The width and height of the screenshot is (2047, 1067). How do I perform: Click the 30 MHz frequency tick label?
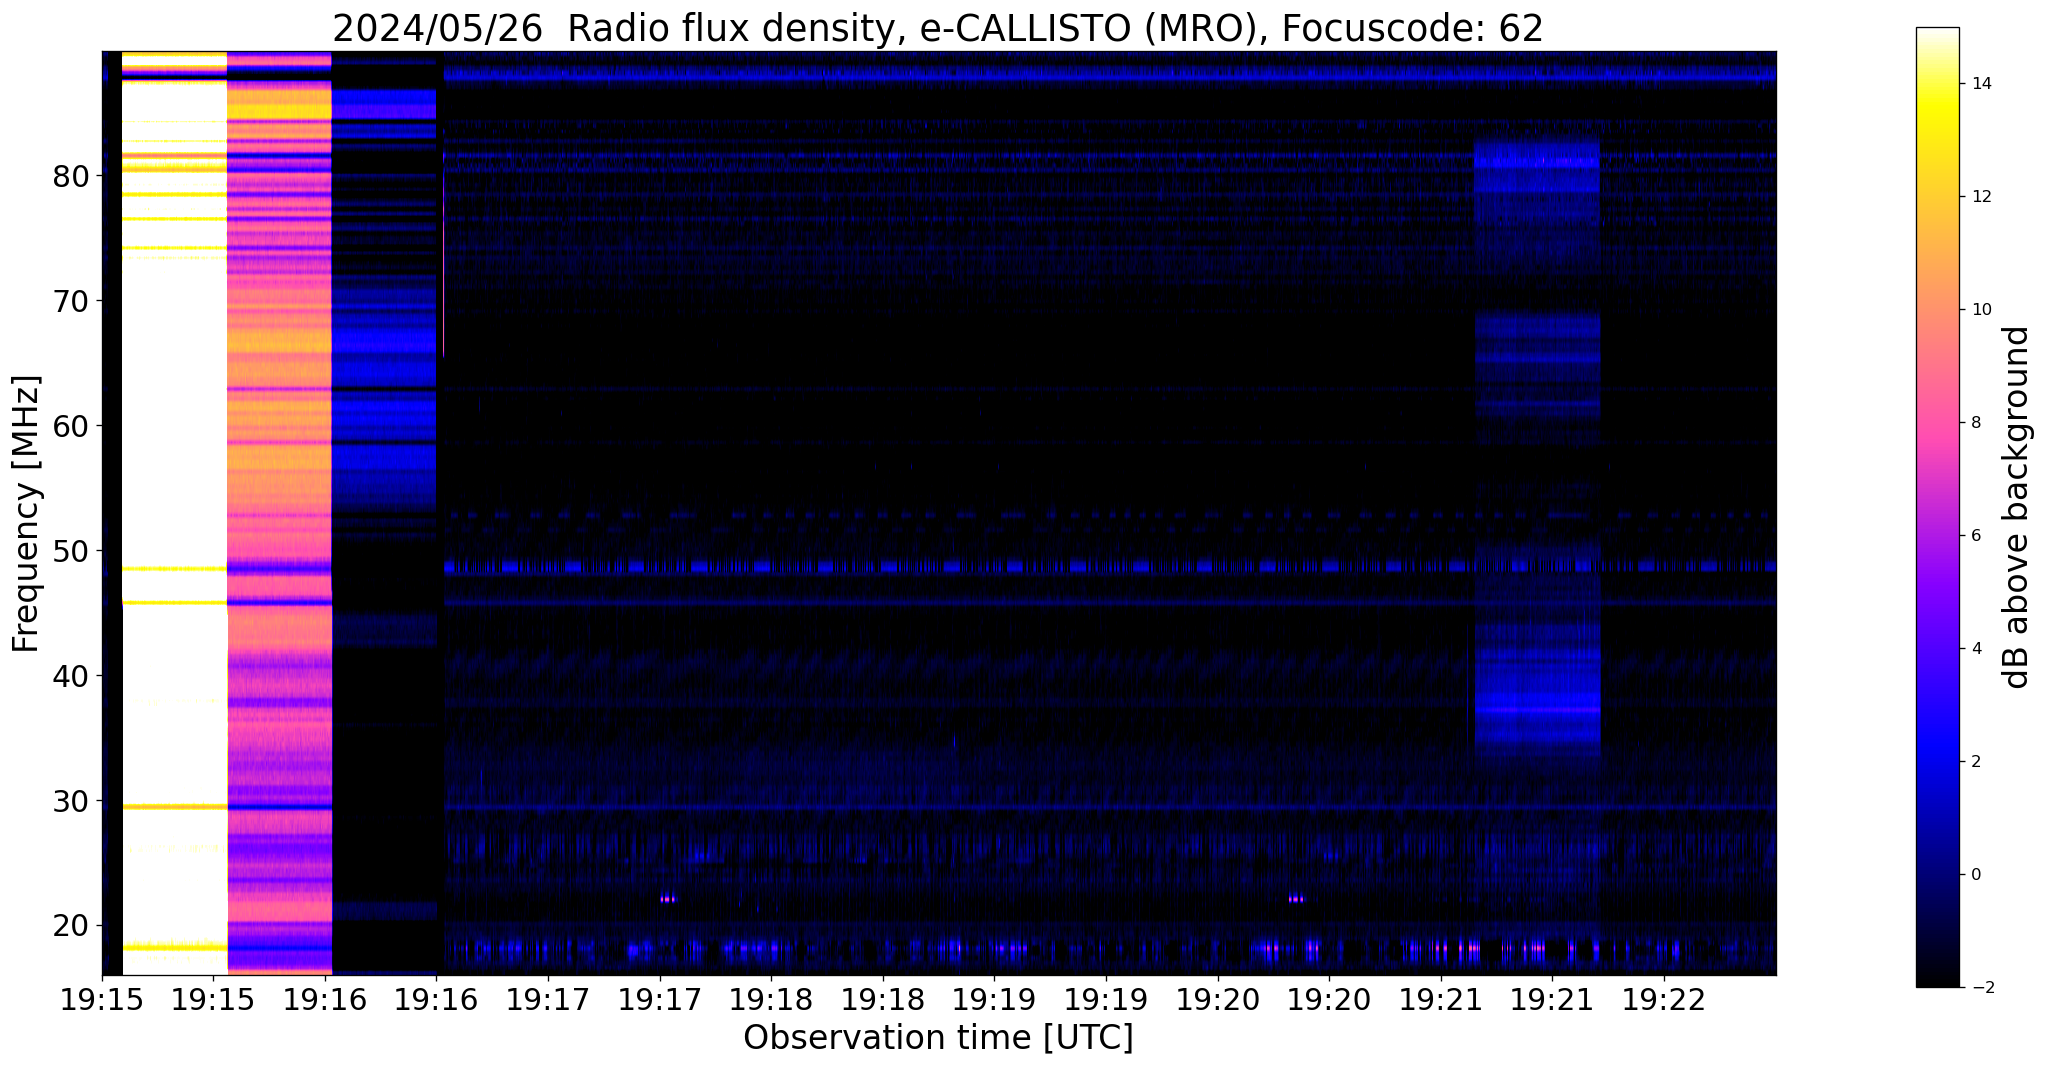[x=71, y=801]
